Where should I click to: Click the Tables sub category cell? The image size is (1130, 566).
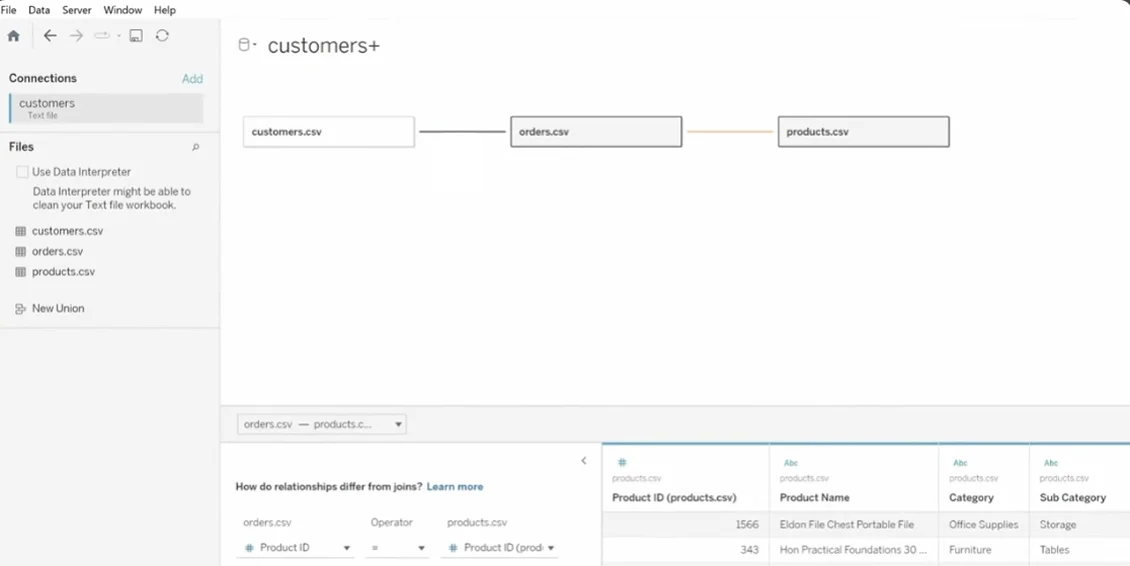(x=1080, y=549)
